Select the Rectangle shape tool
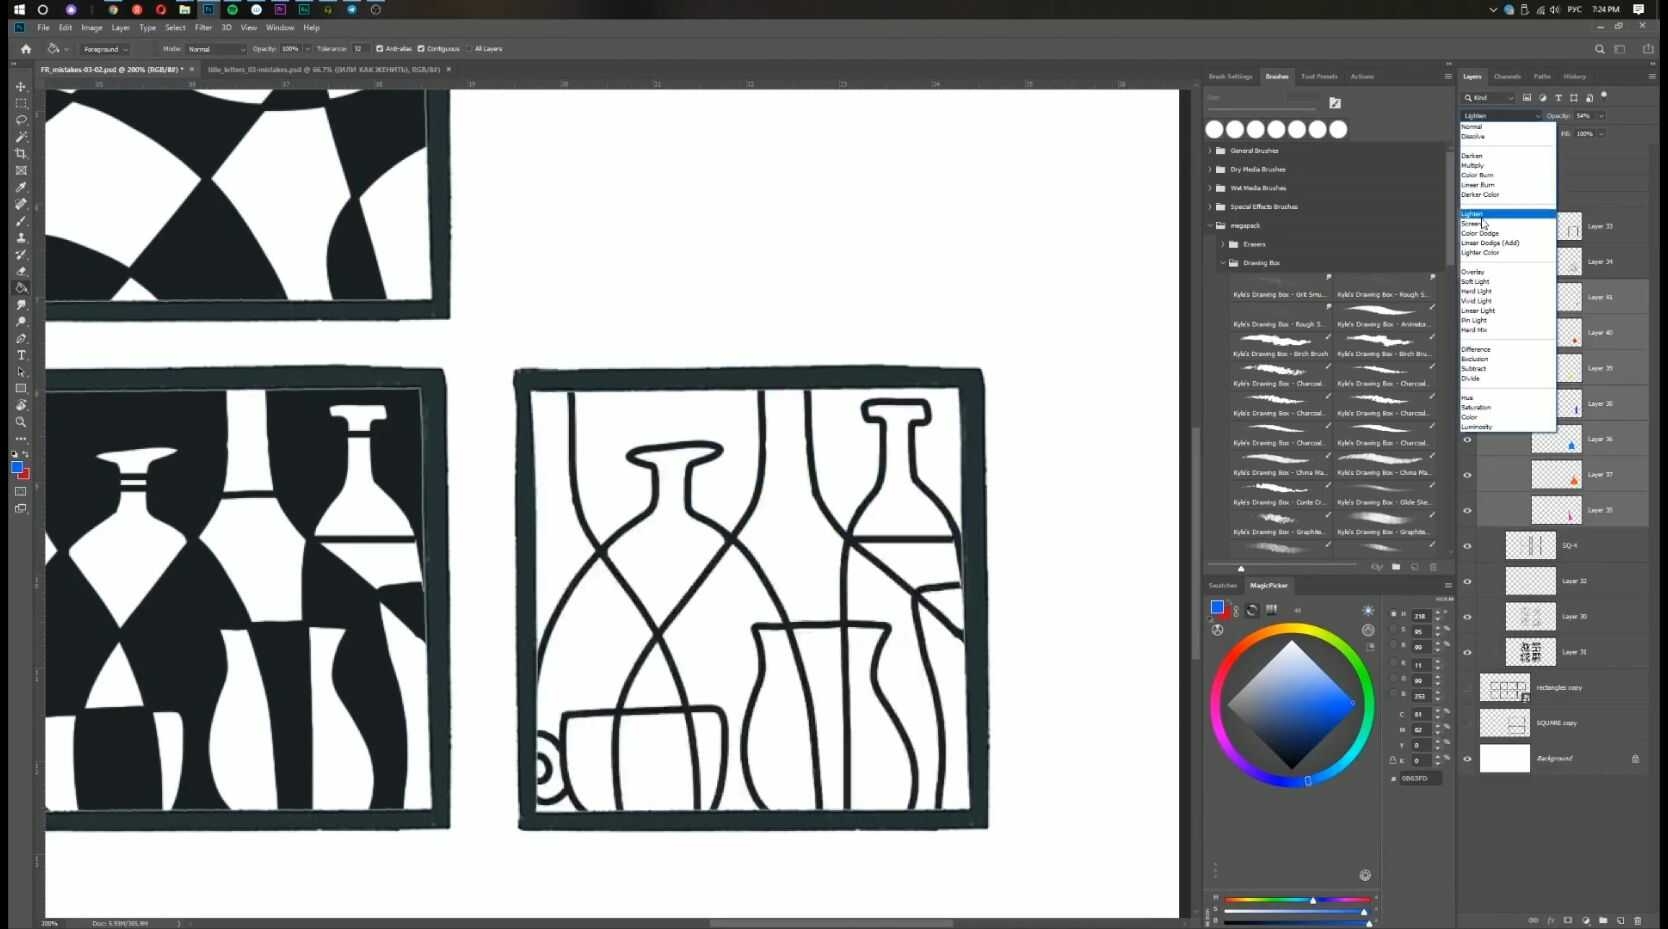 (21, 388)
